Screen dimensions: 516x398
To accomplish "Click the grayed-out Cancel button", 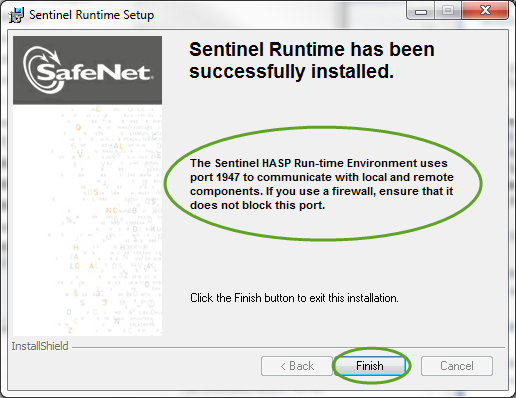I will [x=457, y=366].
